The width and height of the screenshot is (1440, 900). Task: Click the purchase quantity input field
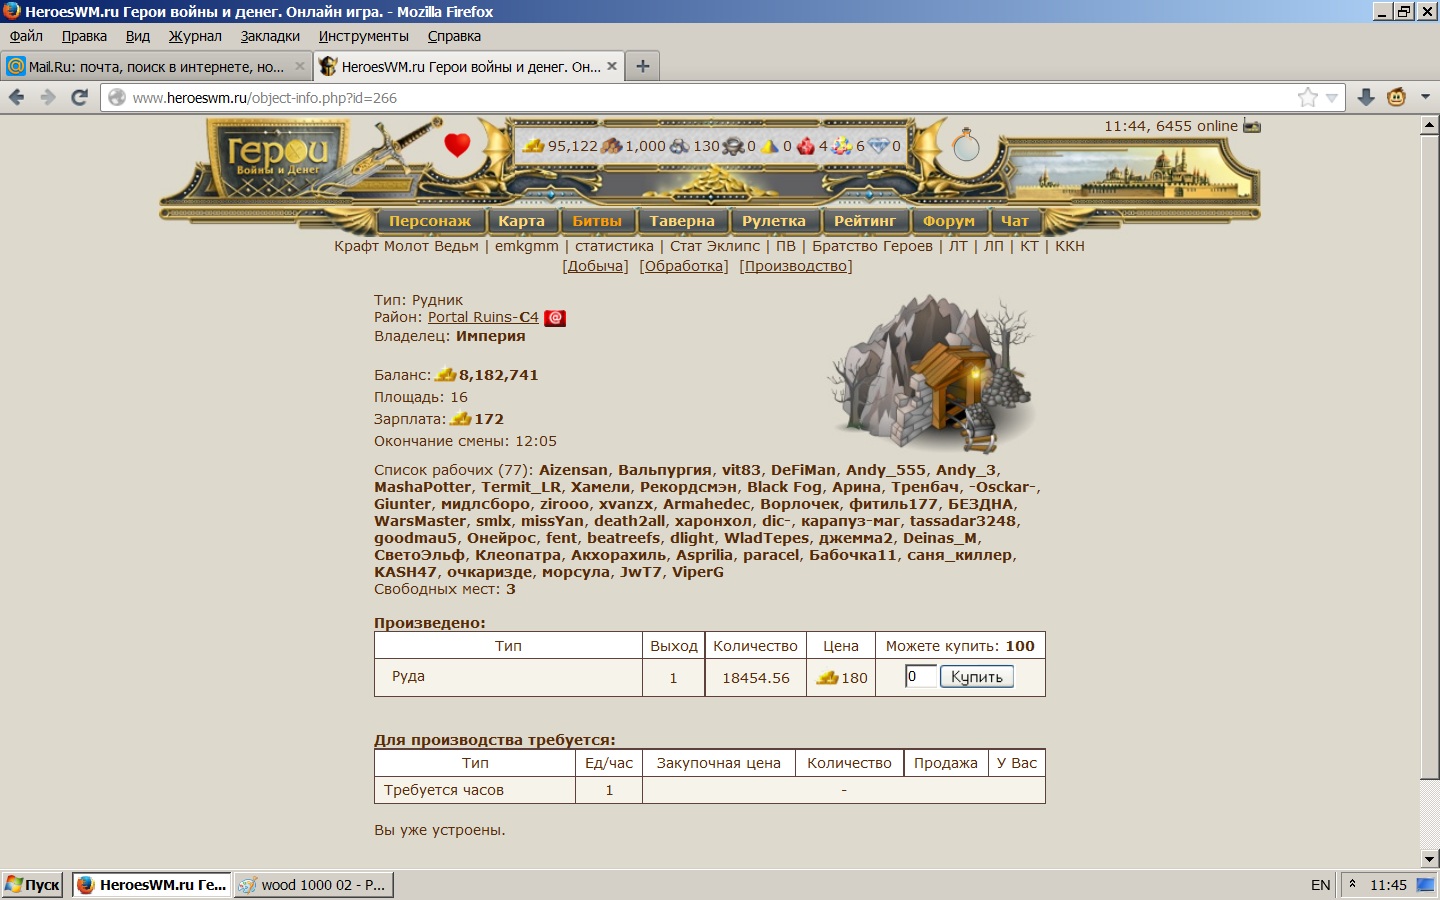tap(921, 677)
